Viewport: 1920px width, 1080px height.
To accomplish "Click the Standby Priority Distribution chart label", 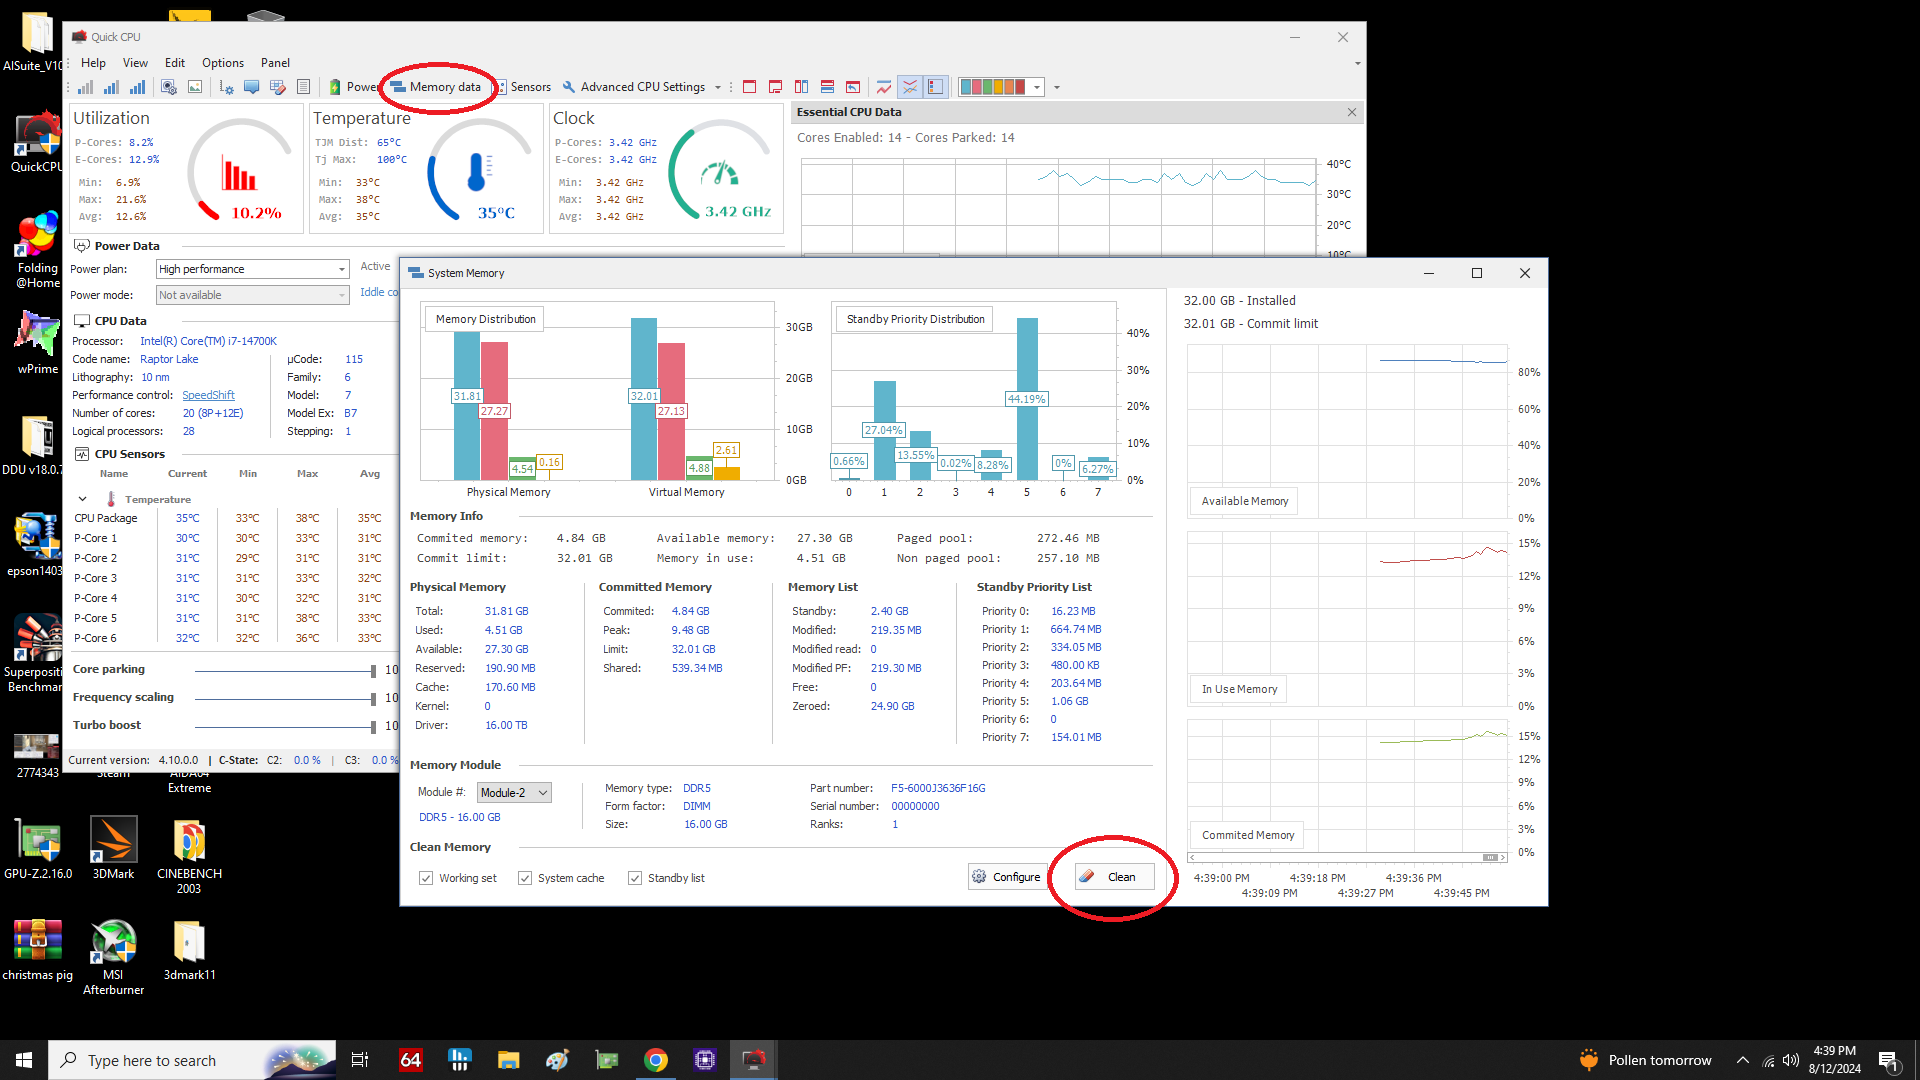I will tap(915, 319).
